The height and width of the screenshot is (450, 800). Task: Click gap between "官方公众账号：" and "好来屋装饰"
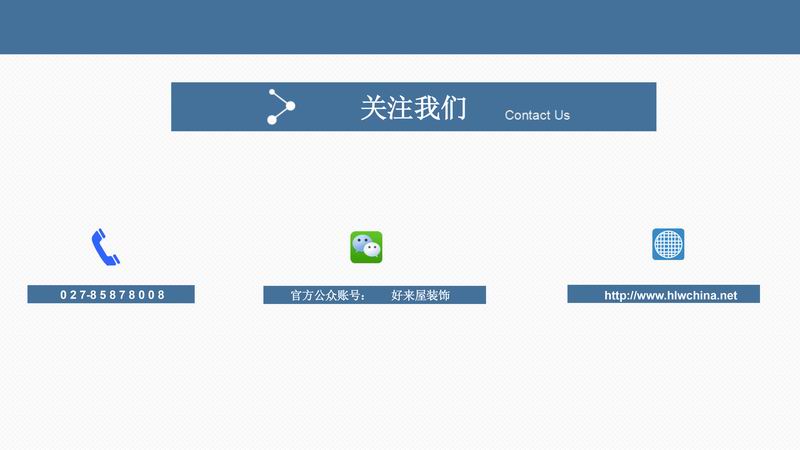pyautogui.click(x=379, y=296)
